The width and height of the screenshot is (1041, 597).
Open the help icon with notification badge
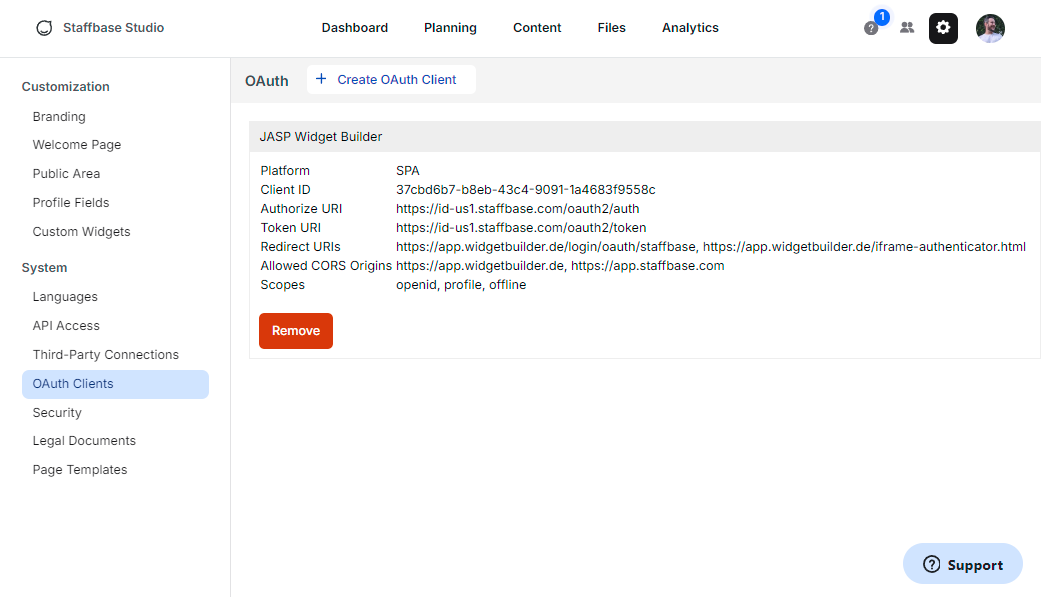tap(870, 29)
